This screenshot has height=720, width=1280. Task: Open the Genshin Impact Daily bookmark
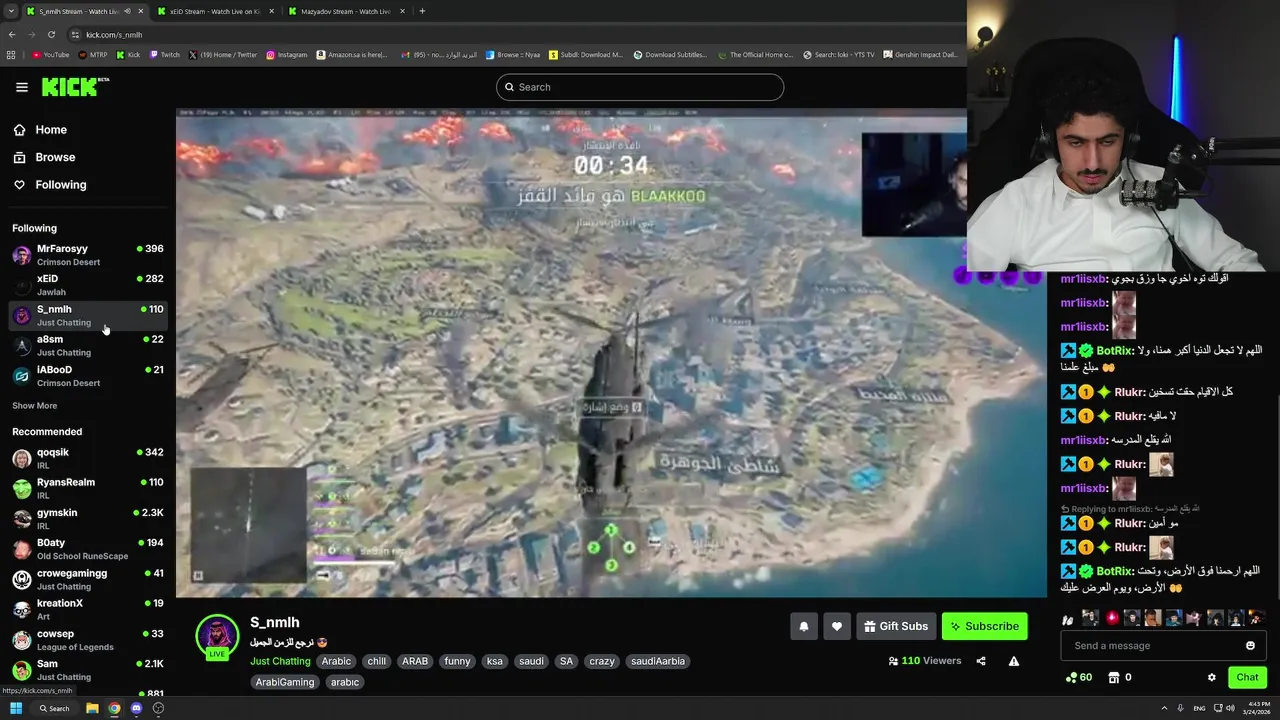click(x=920, y=55)
